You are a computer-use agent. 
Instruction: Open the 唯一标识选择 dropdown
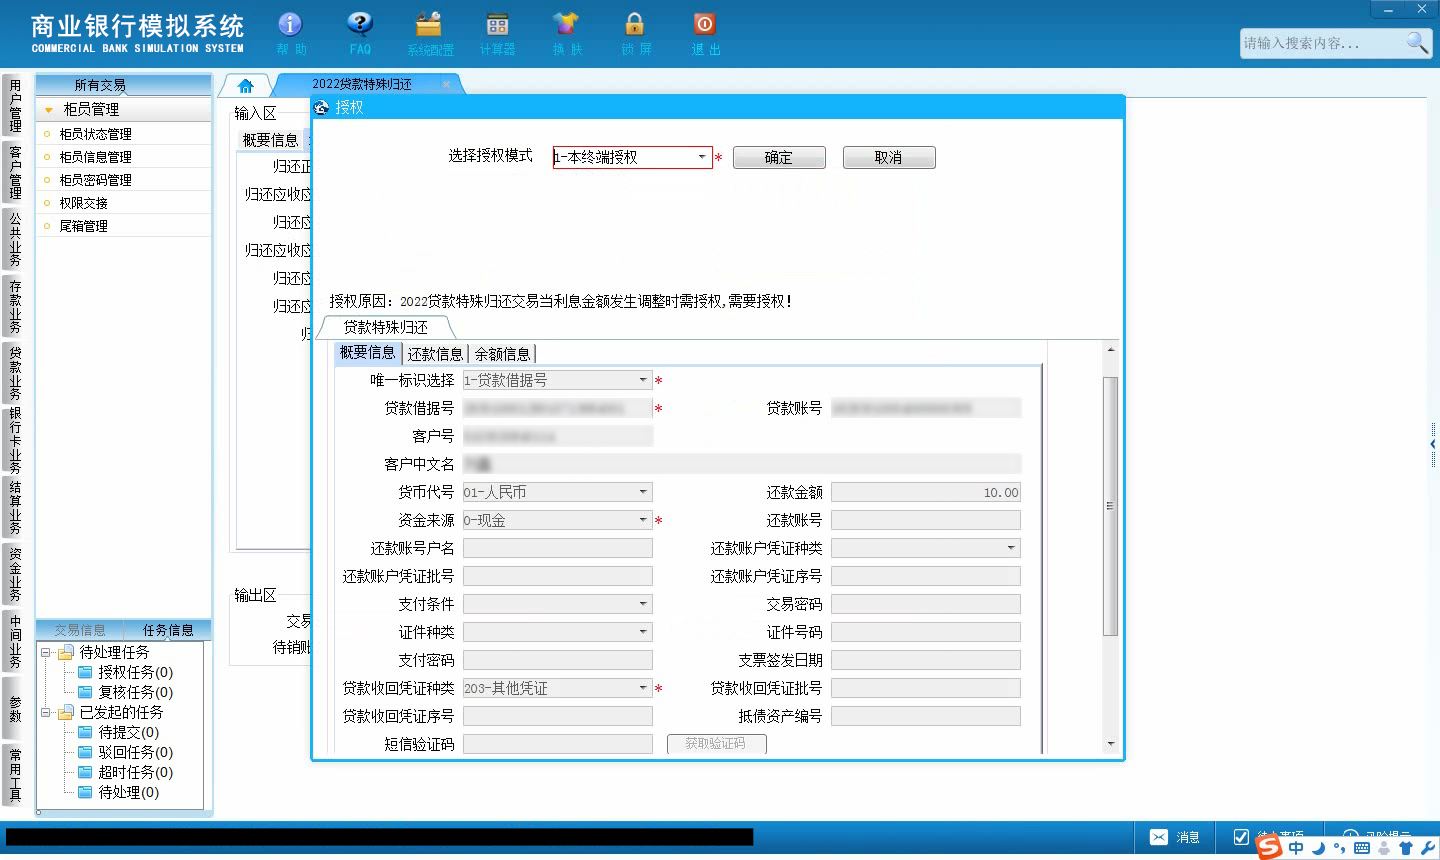pyautogui.click(x=644, y=380)
